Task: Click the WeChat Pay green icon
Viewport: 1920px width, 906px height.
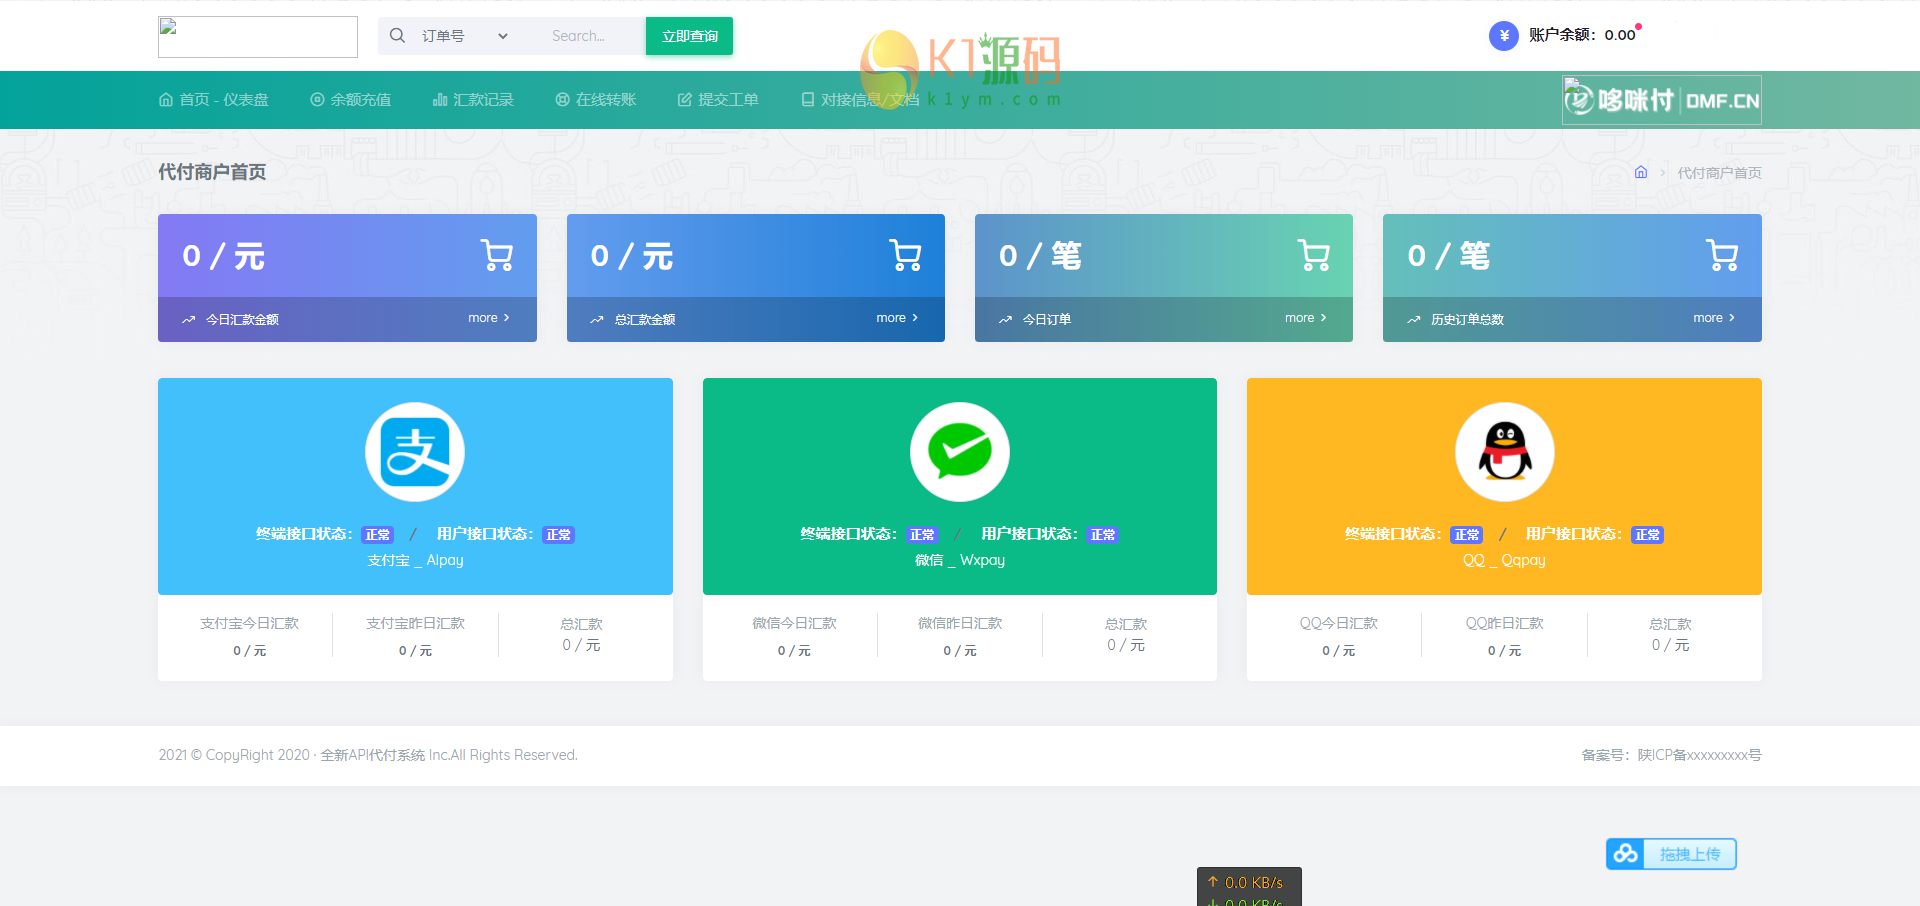Action: 959,451
